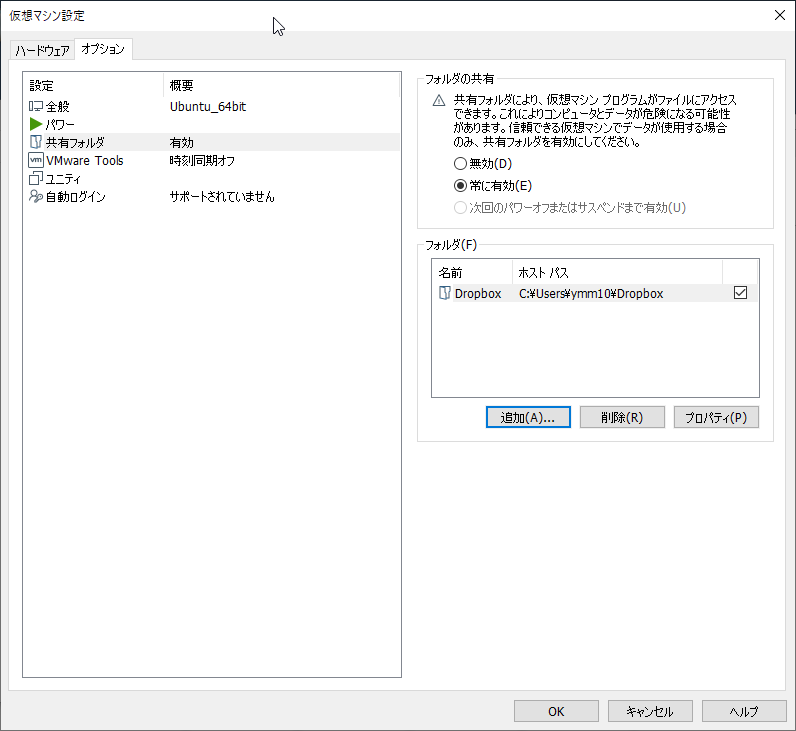The image size is (796, 731).
Task: Click the Dropbox folder icon in list
Action: tap(445, 293)
